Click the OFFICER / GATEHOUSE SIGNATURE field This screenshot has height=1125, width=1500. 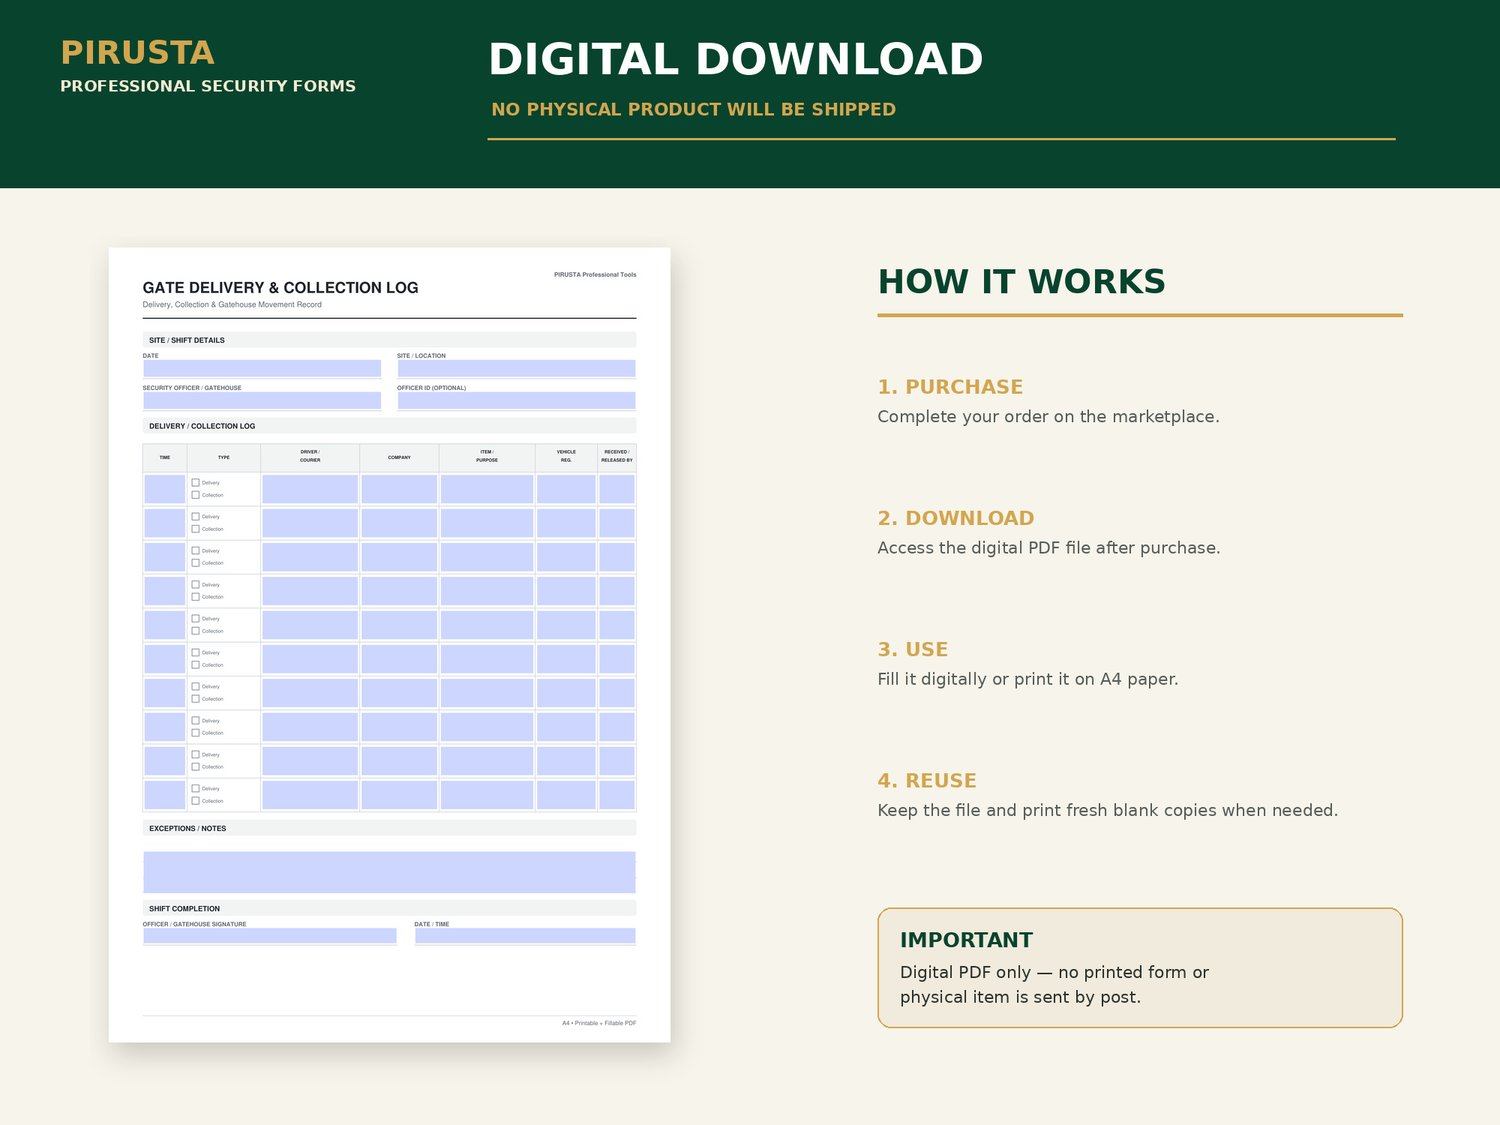(270, 936)
